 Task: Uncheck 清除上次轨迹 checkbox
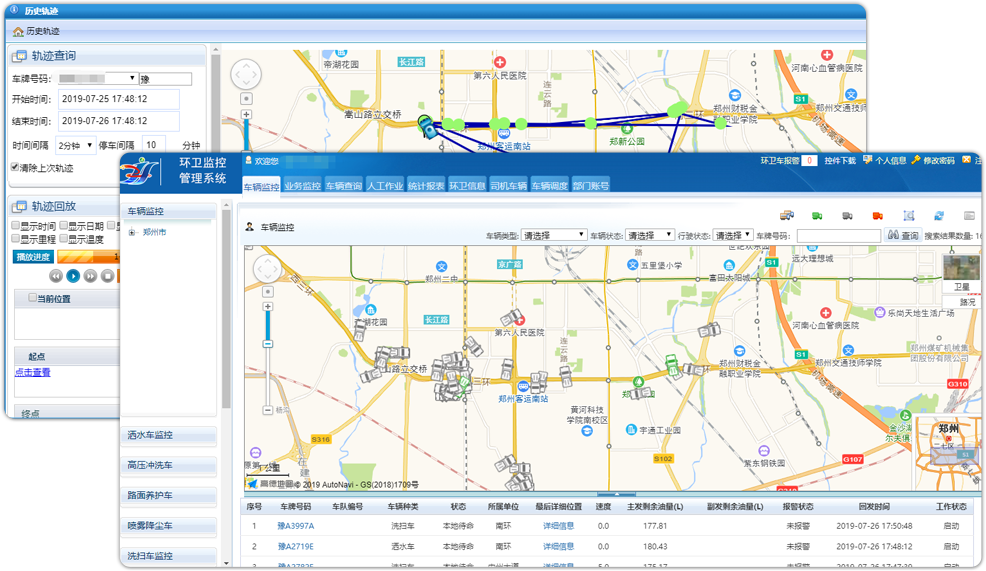pyautogui.click(x=15, y=168)
